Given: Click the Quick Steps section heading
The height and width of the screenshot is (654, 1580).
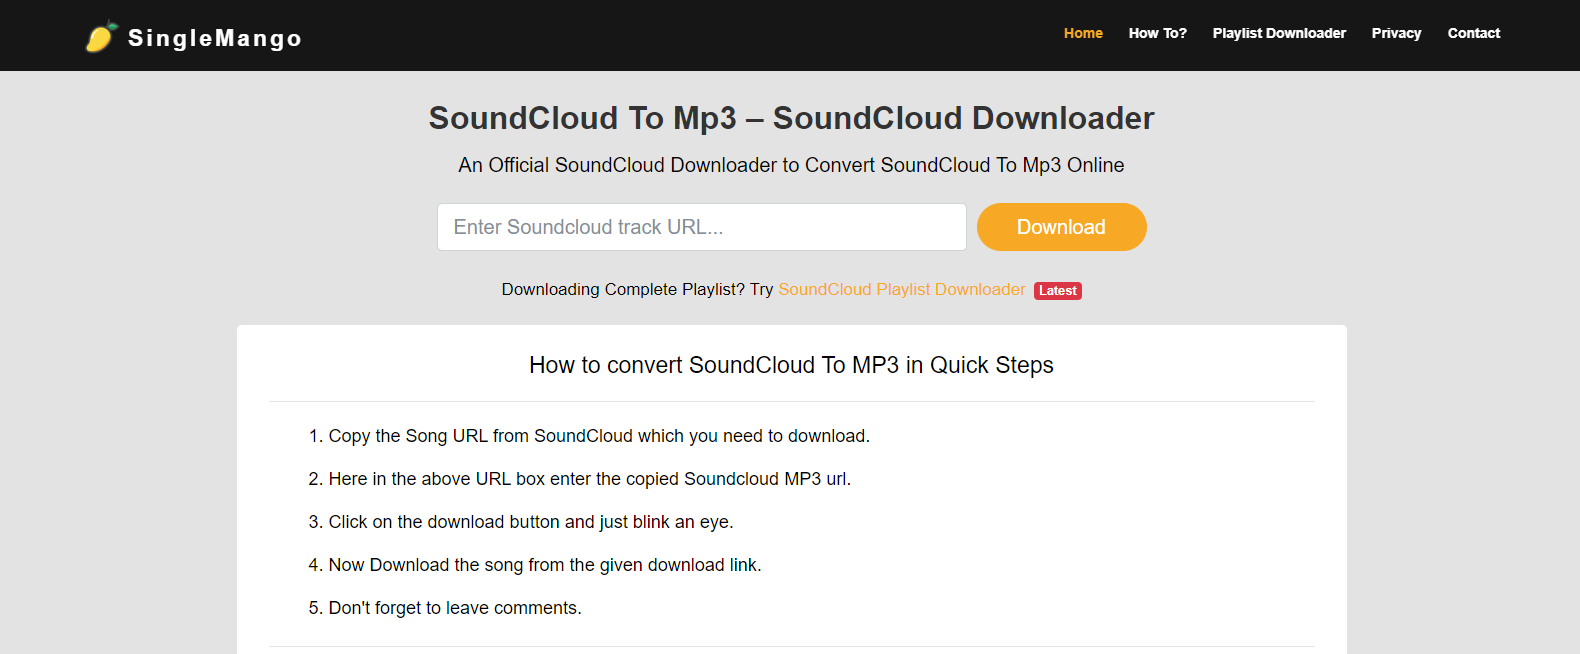Looking at the screenshot, I should point(790,365).
